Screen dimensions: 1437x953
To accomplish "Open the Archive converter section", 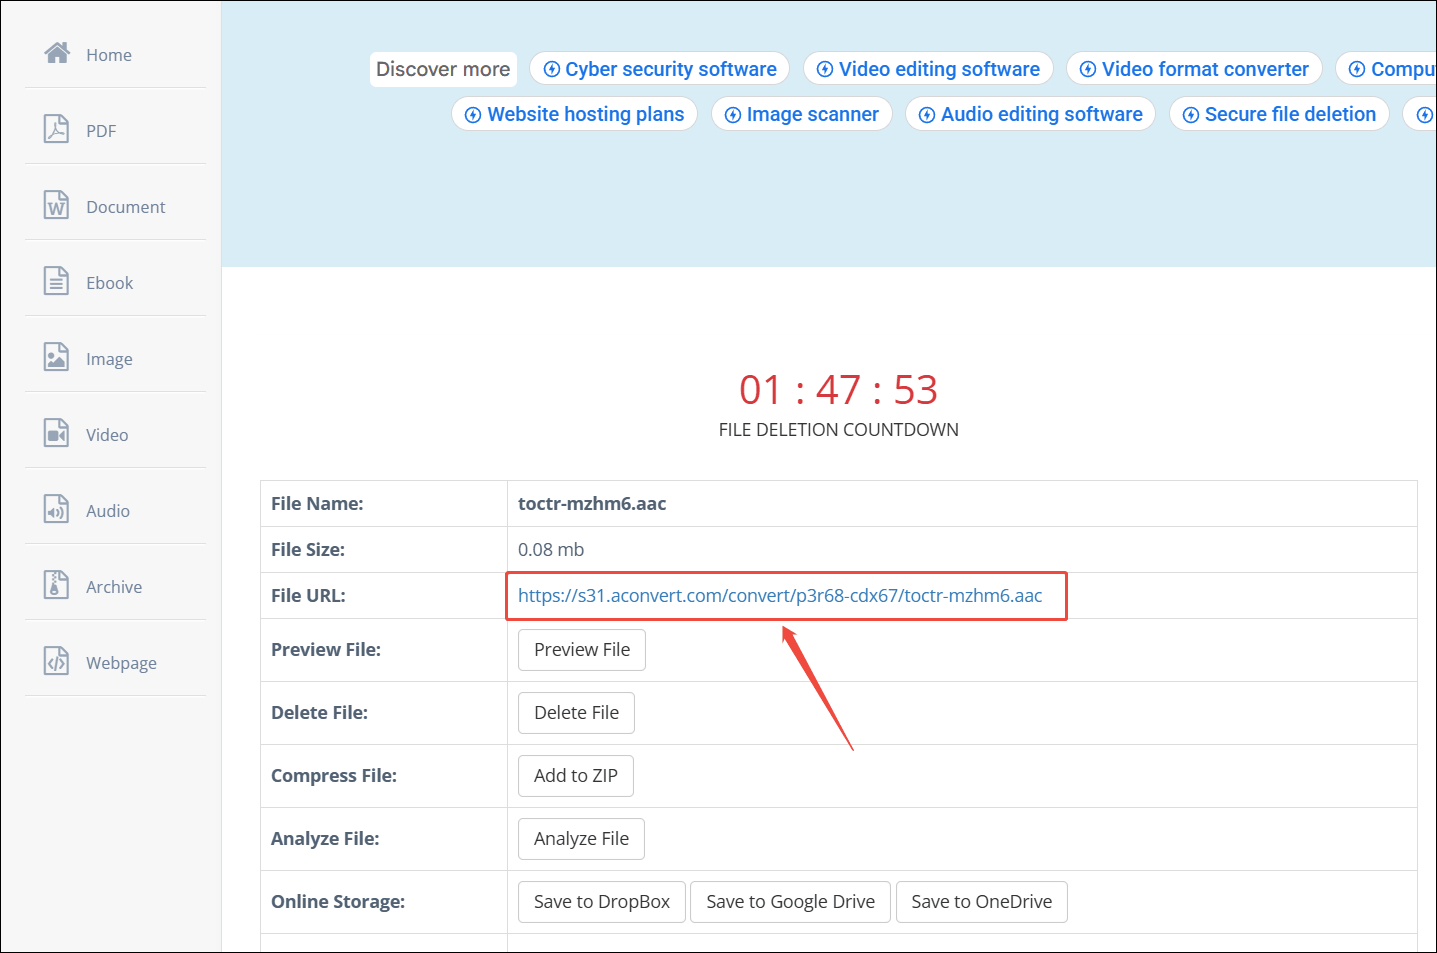I will click(57, 586).
